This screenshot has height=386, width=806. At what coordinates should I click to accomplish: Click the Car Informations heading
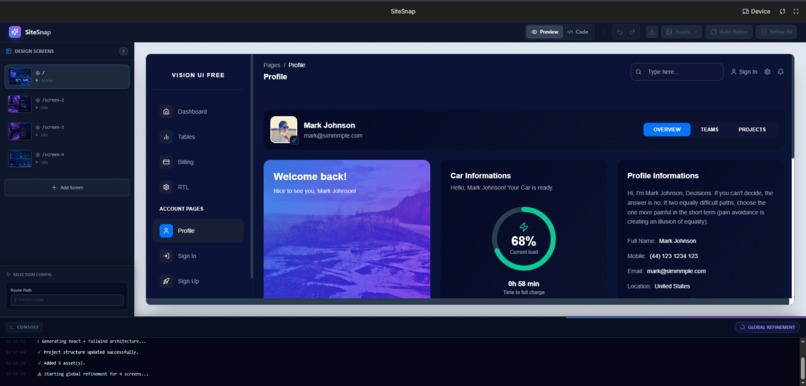[481, 176]
